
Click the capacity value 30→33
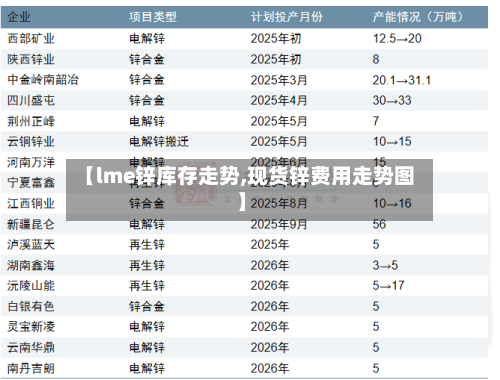[x=392, y=101]
